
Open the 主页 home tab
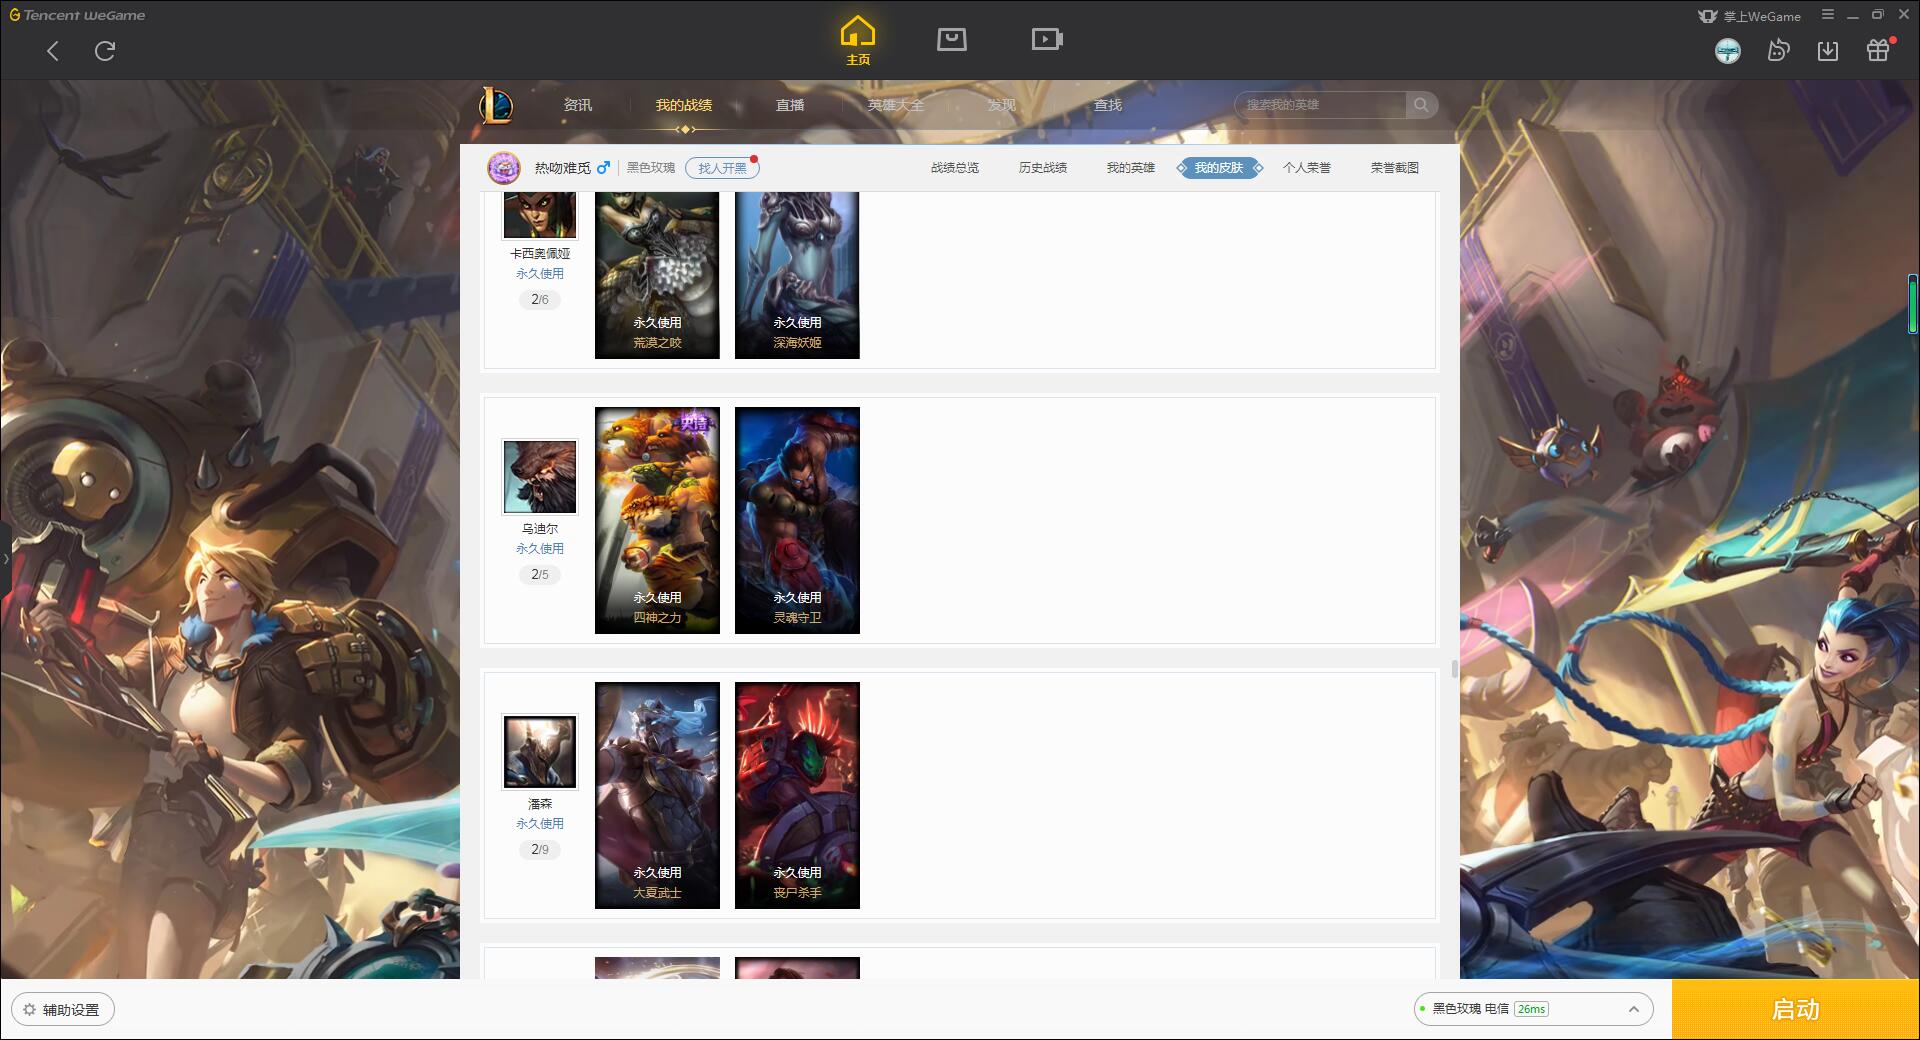[858, 41]
